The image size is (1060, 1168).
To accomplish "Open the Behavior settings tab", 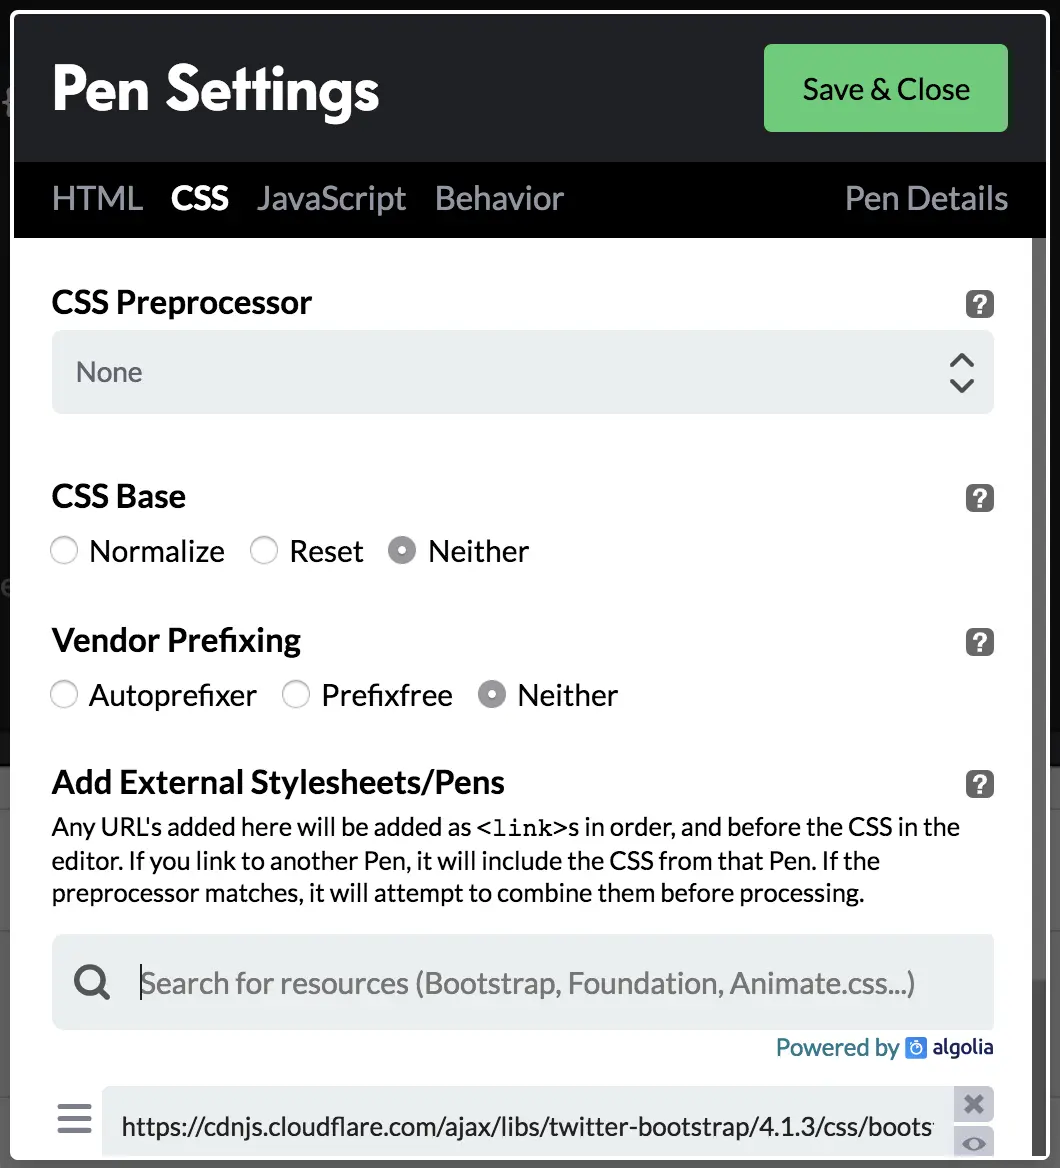I will [x=499, y=199].
